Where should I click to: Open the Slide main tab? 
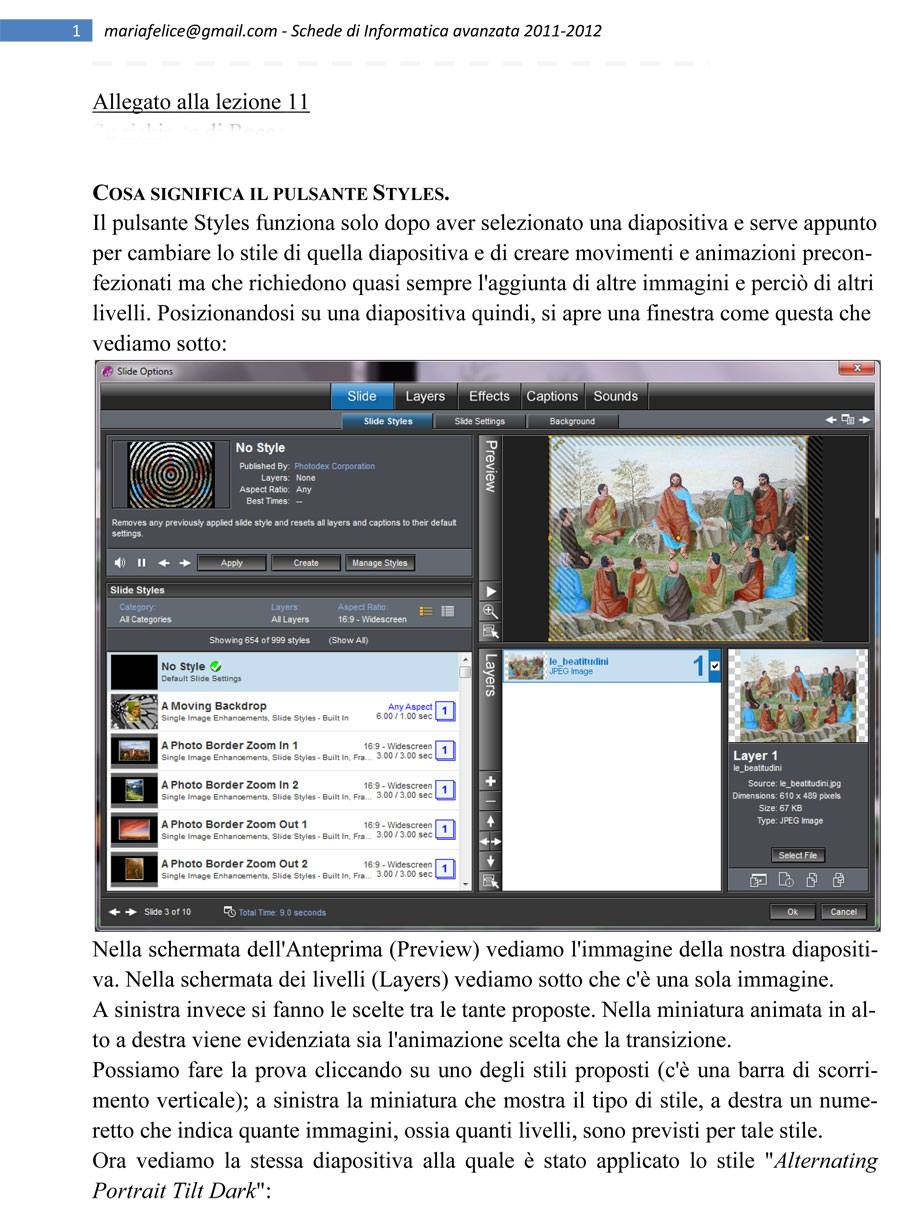click(362, 396)
